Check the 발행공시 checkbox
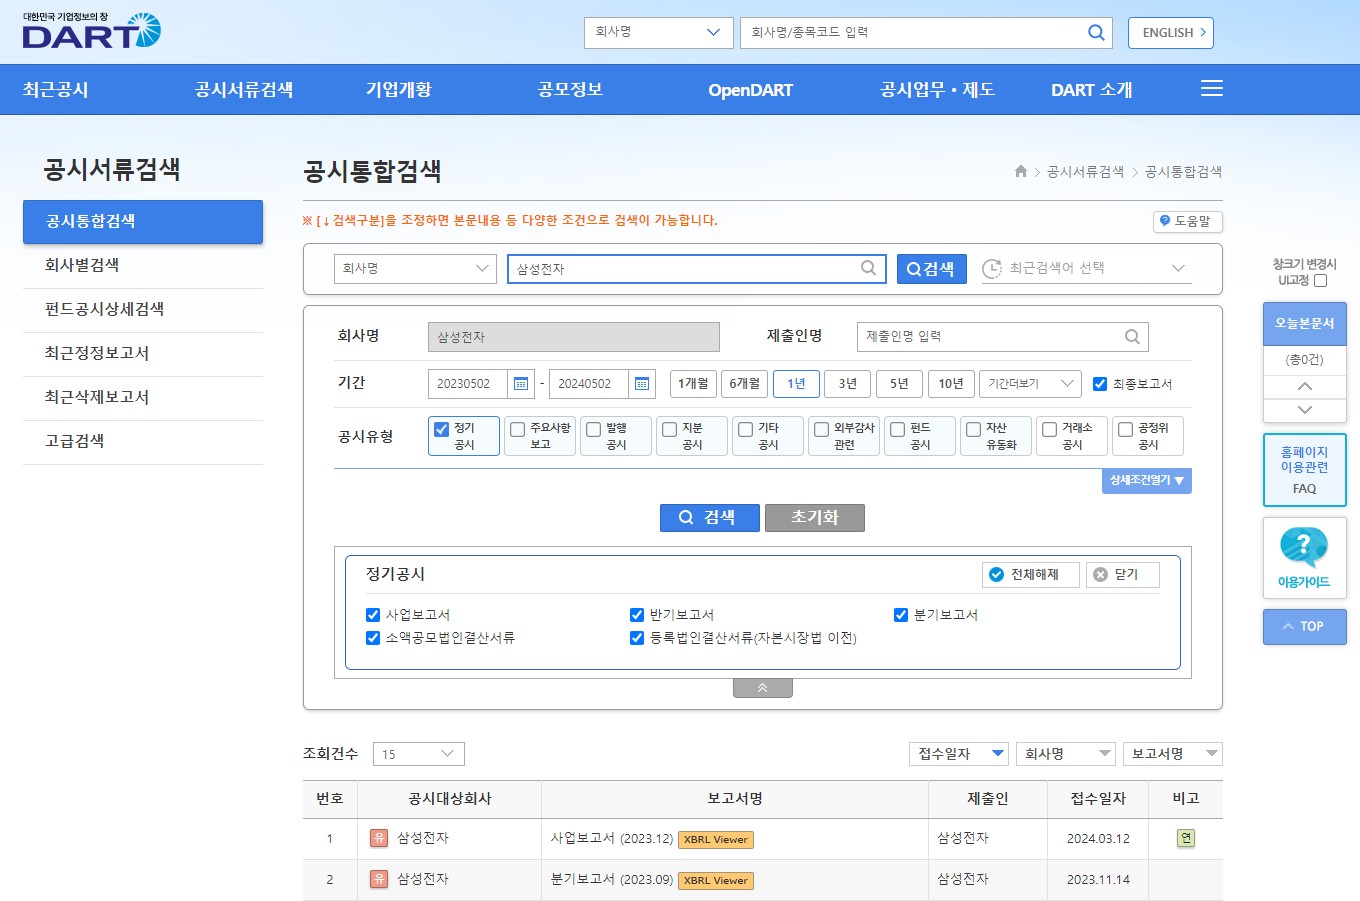This screenshot has width=1360, height=901. click(x=593, y=429)
